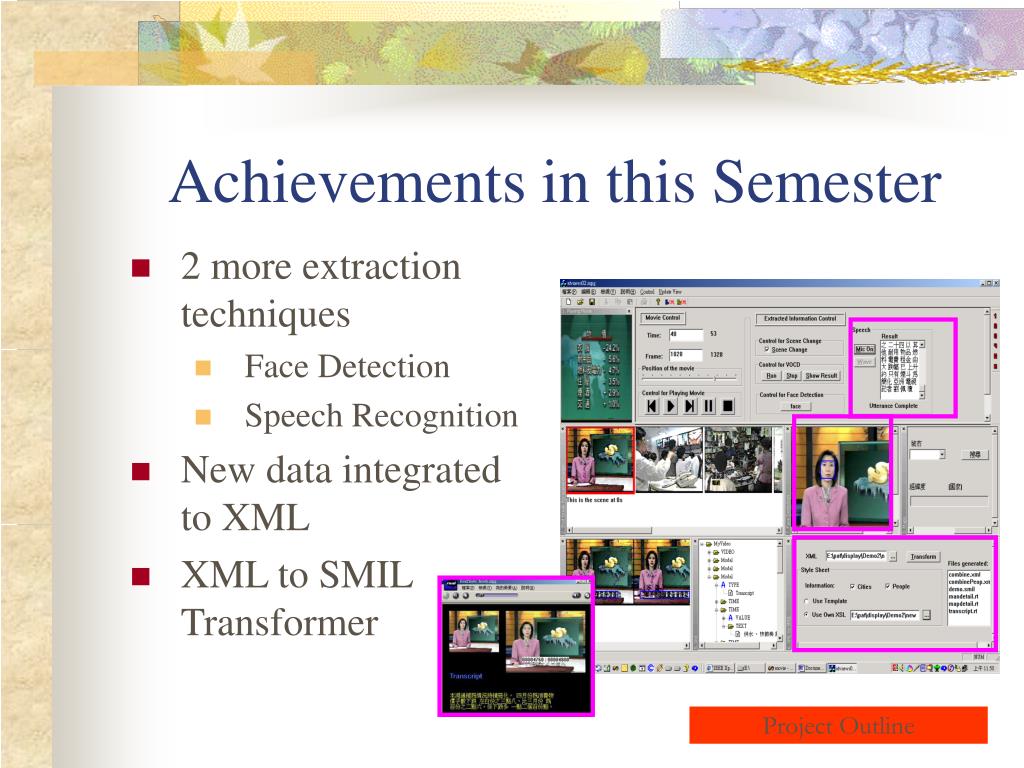Select the second scene thumbnail with white shirts
The image size is (1024, 768).
tap(669, 460)
